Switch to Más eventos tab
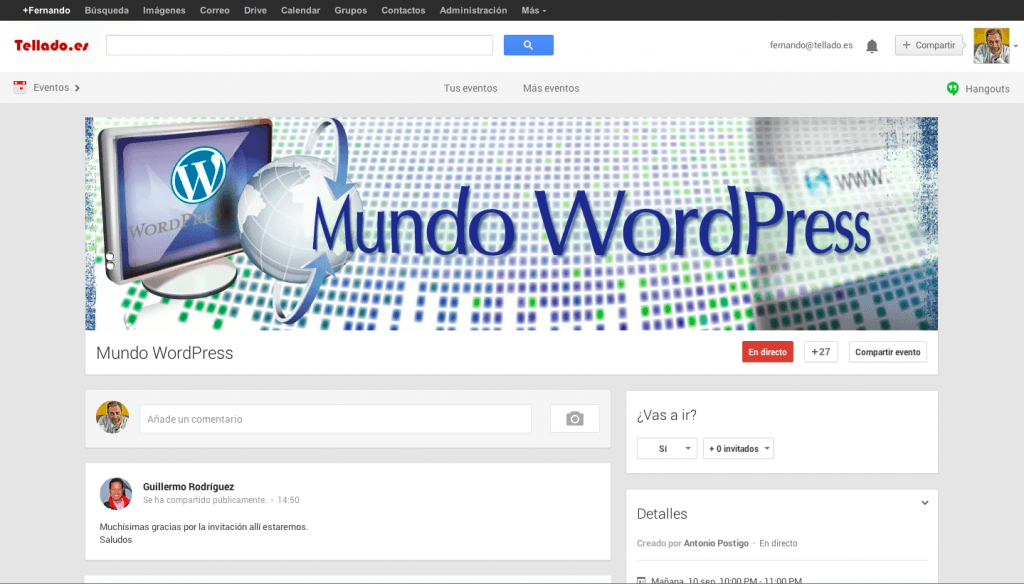The width and height of the screenshot is (1024, 584). point(551,88)
